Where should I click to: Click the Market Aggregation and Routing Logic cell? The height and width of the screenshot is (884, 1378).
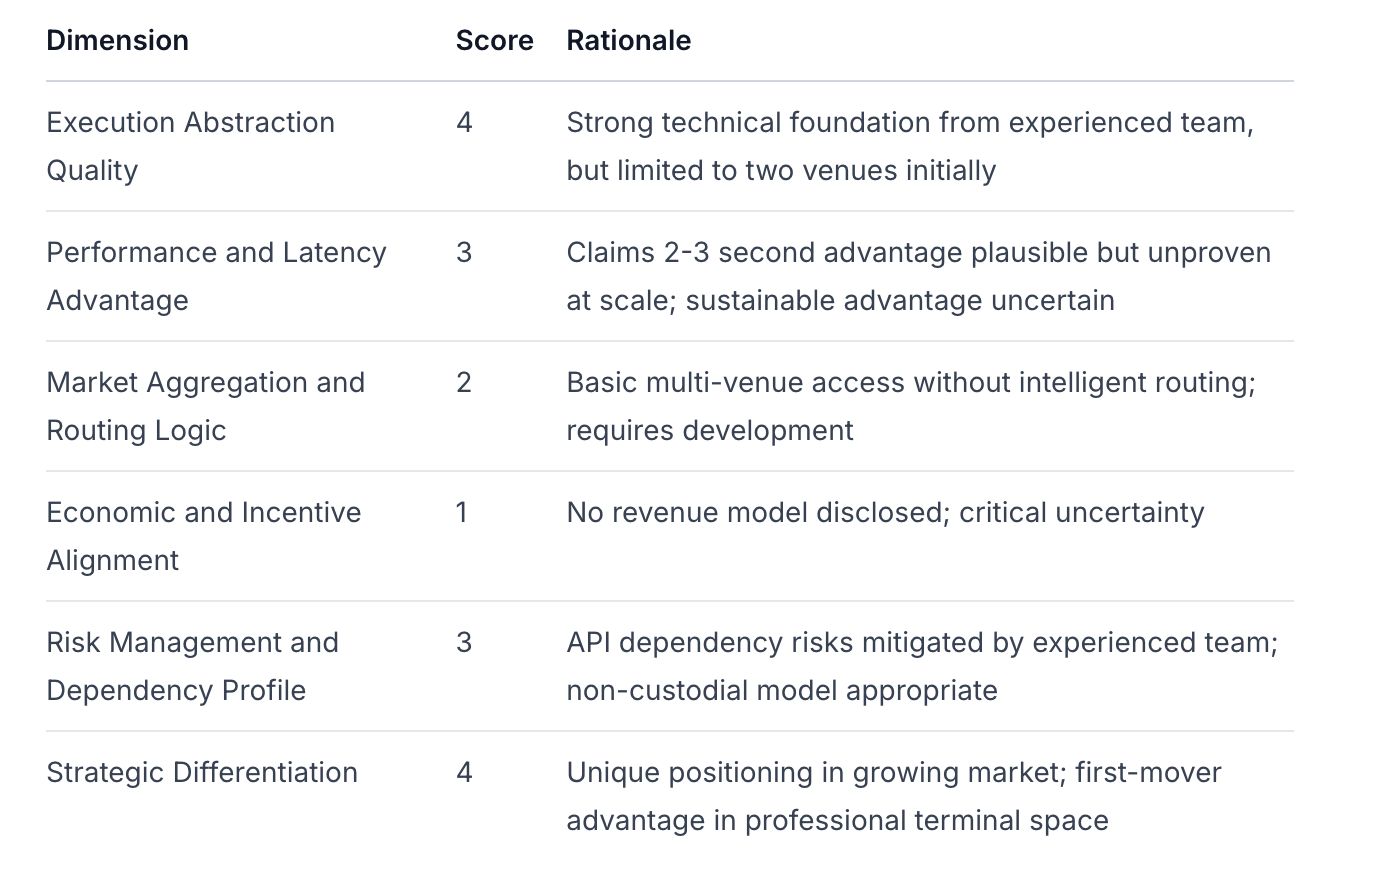[205, 406]
